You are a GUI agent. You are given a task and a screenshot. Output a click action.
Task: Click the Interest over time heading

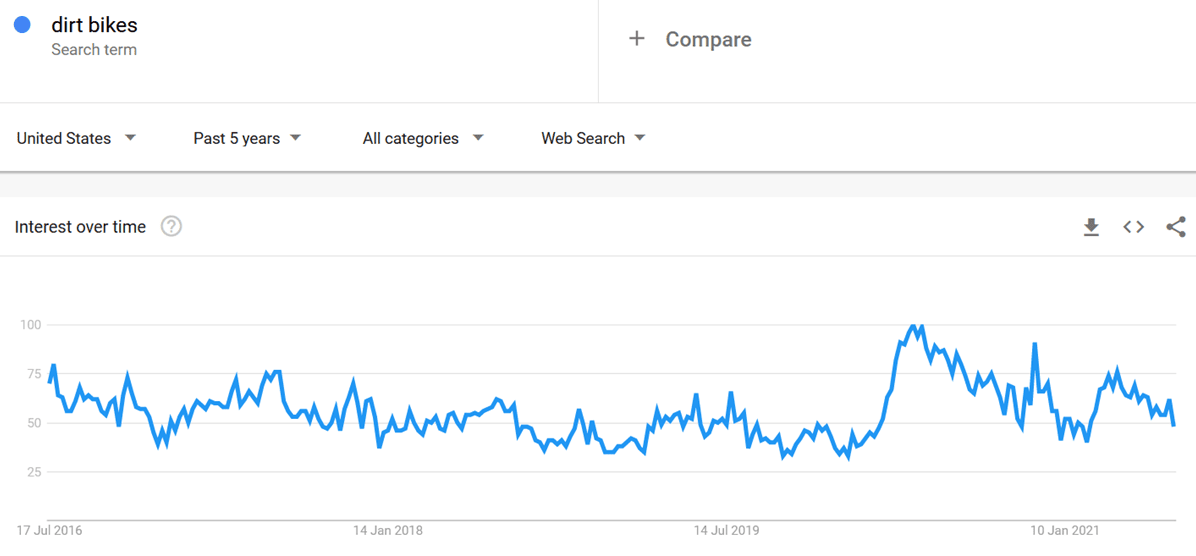point(80,227)
